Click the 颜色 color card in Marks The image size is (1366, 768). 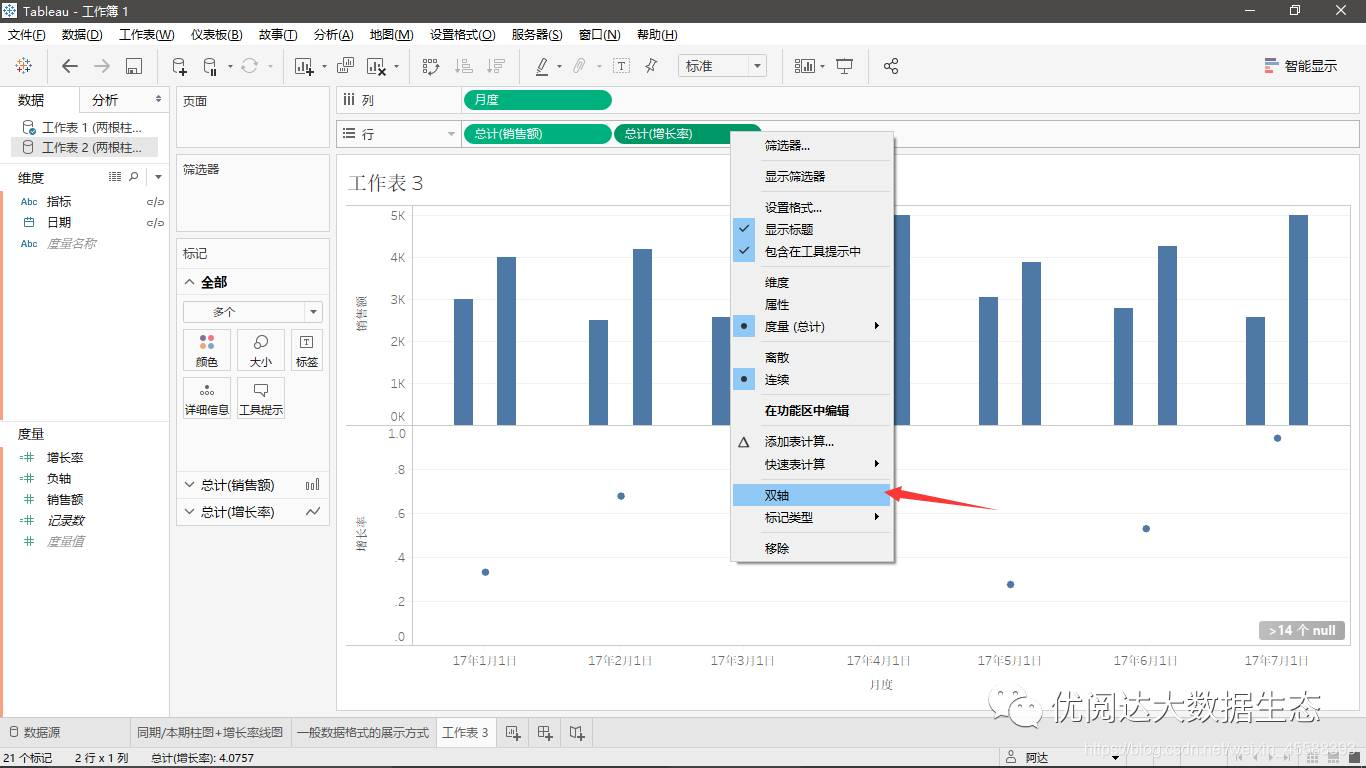click(x=207, y=350)
